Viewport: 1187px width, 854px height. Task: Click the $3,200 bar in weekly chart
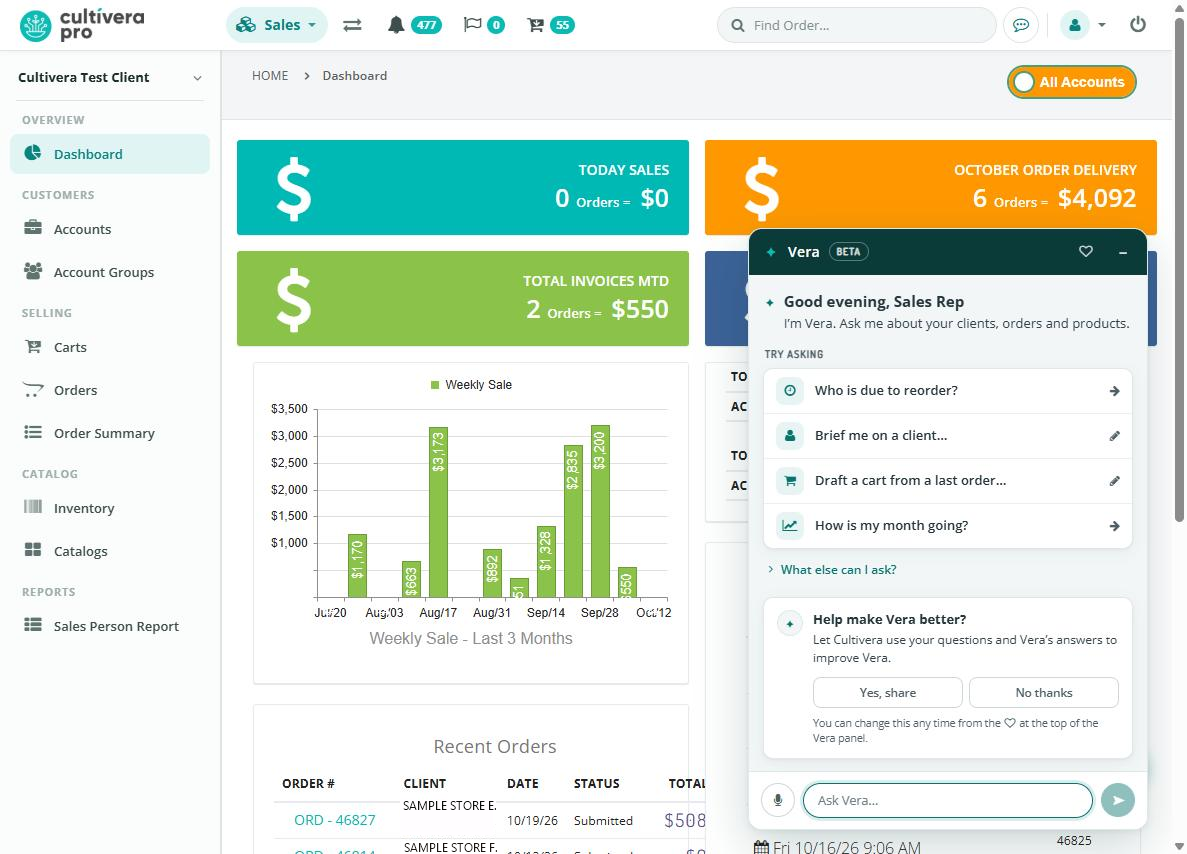(x=600, y=511)
